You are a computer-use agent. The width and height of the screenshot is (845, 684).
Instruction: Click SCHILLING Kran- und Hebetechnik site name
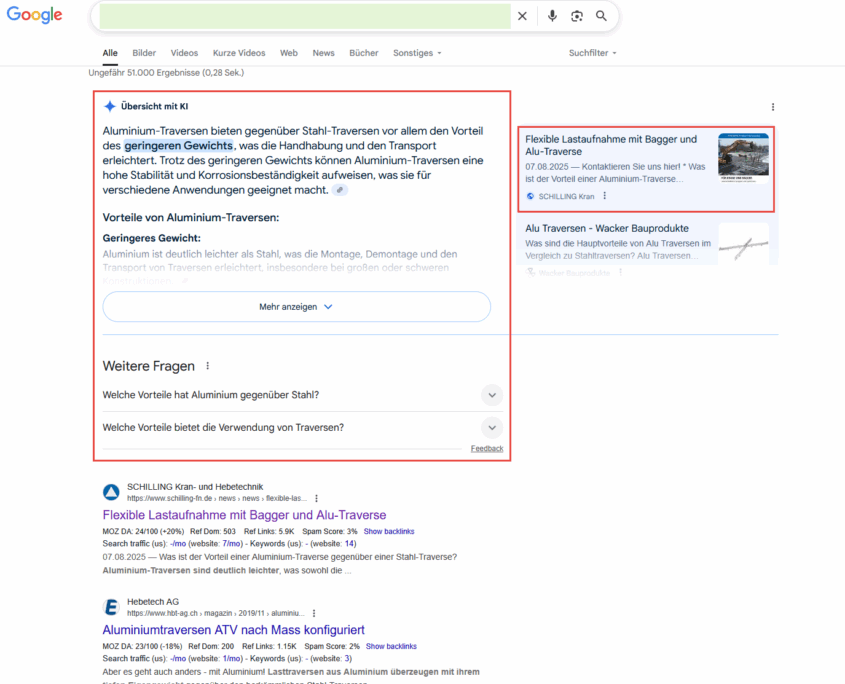(x=195, y=487)
